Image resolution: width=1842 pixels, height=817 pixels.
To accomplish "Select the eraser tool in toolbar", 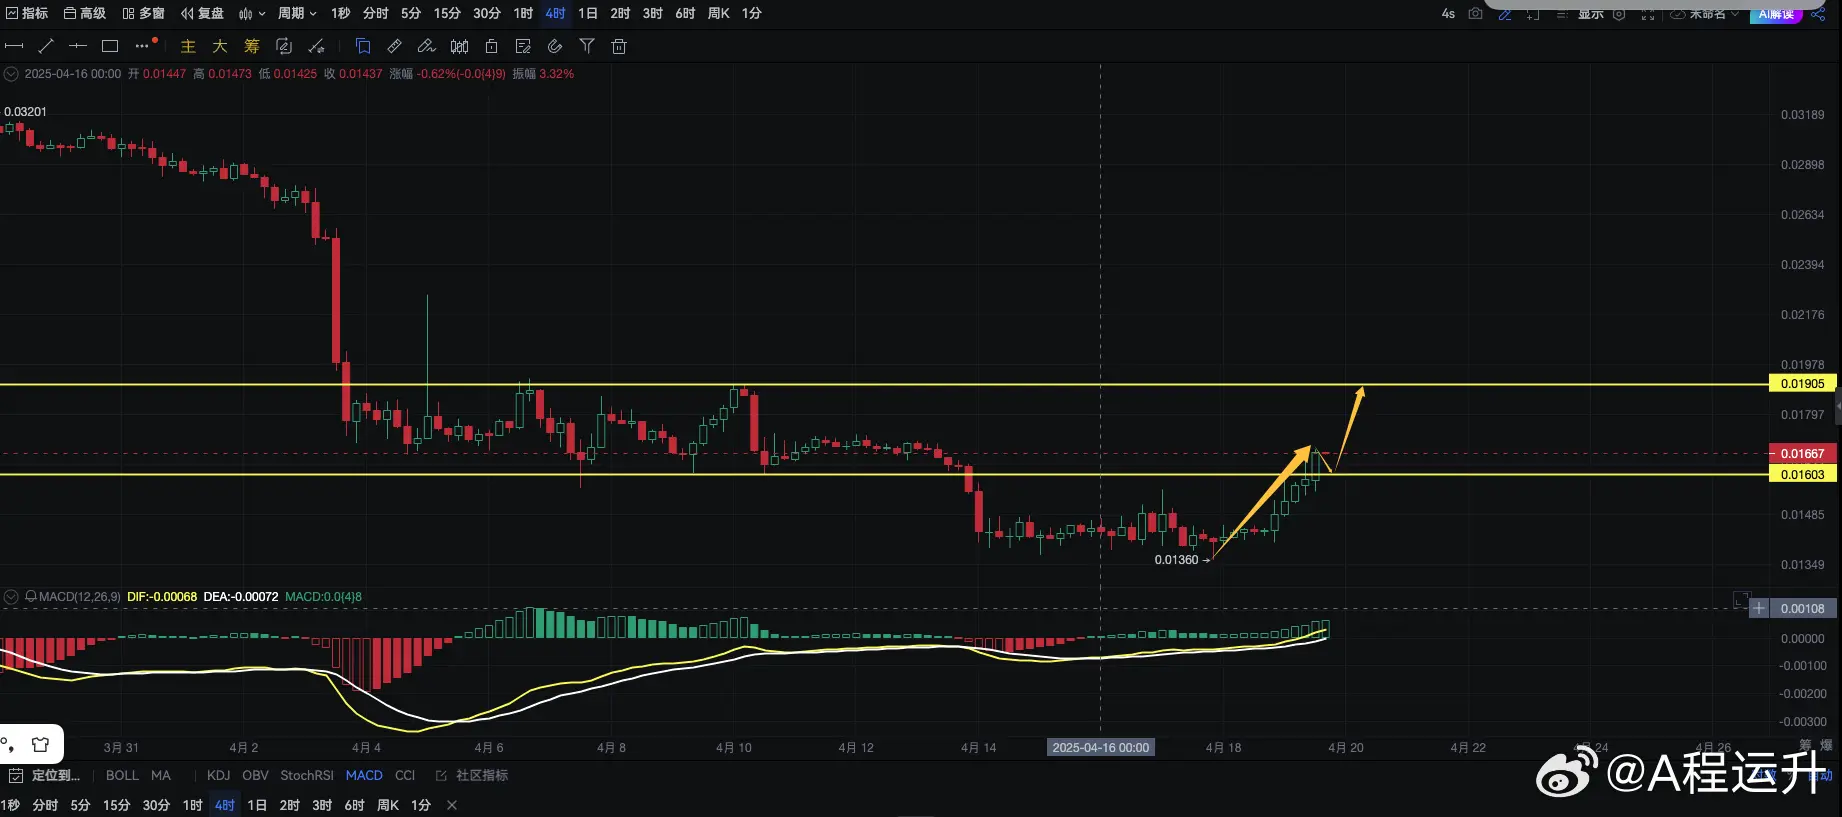I will tap(427, 46).
